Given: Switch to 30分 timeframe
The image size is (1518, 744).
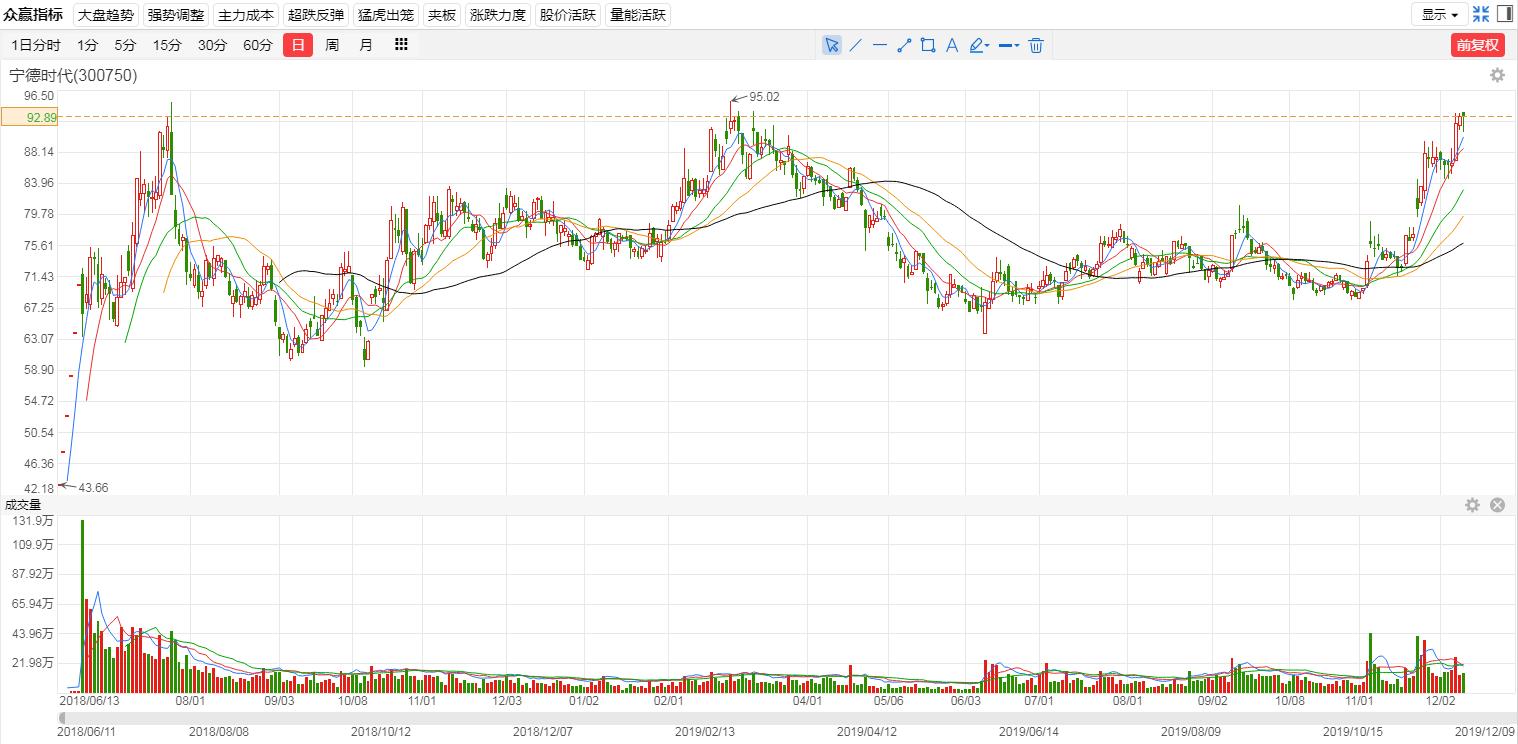Looking at the screenshot, I should tap(212, 45).
